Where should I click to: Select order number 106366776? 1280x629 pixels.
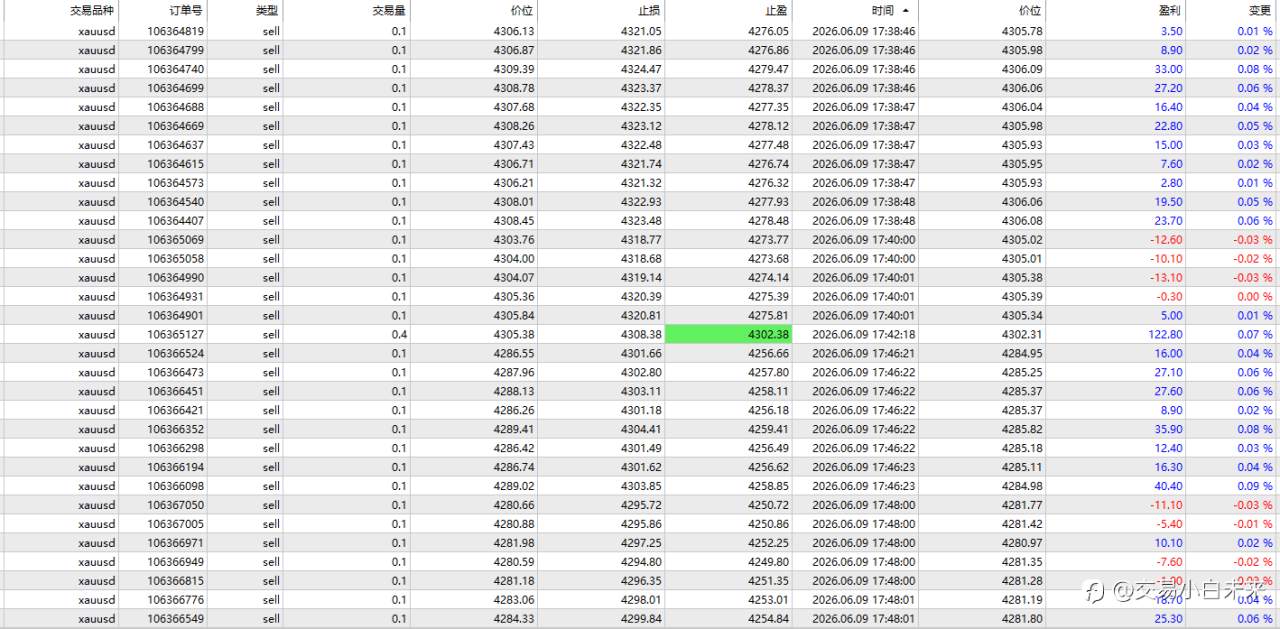click(x=175, y=601)
